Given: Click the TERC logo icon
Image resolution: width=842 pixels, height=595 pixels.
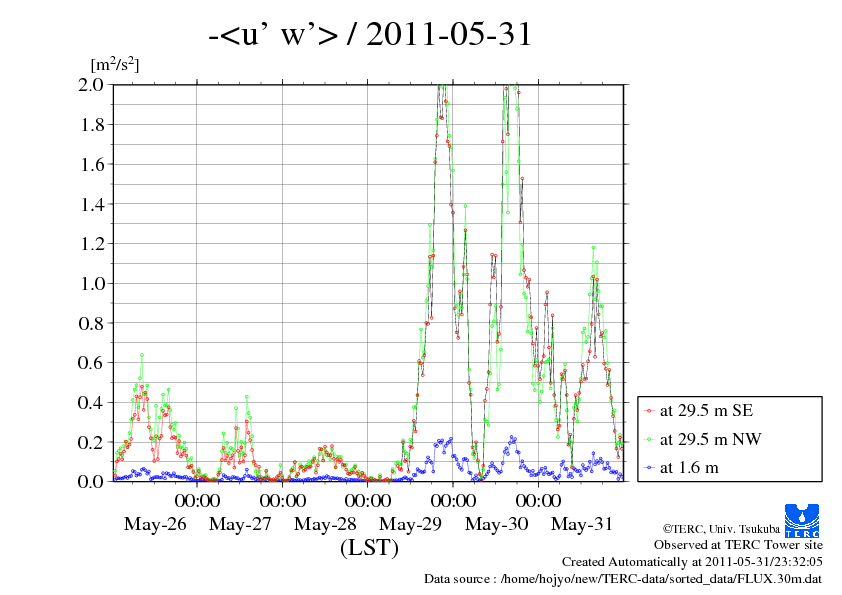Looking at the screenshot, I should coord(802,521).
